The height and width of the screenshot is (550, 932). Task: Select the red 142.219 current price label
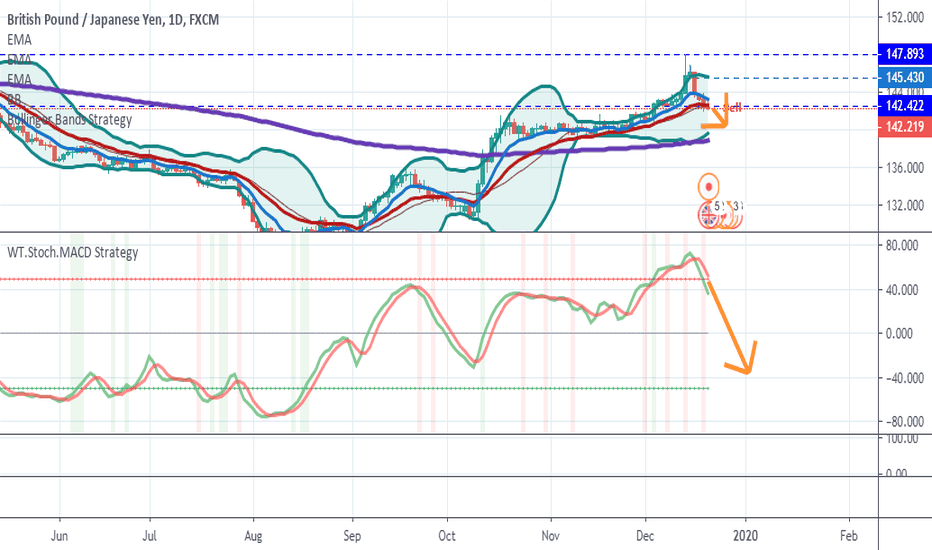pos(903,126)
